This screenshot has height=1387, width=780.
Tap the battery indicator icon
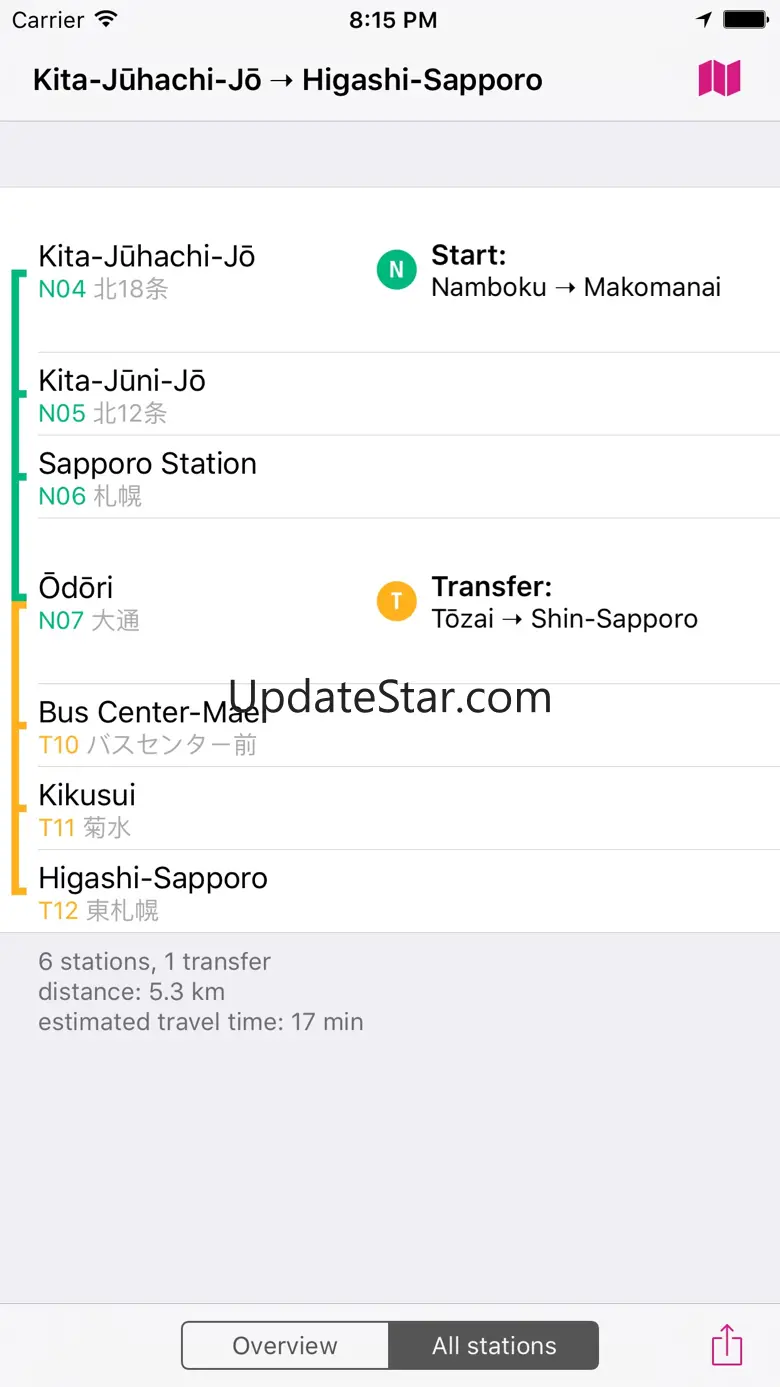[x=745, y=20]
